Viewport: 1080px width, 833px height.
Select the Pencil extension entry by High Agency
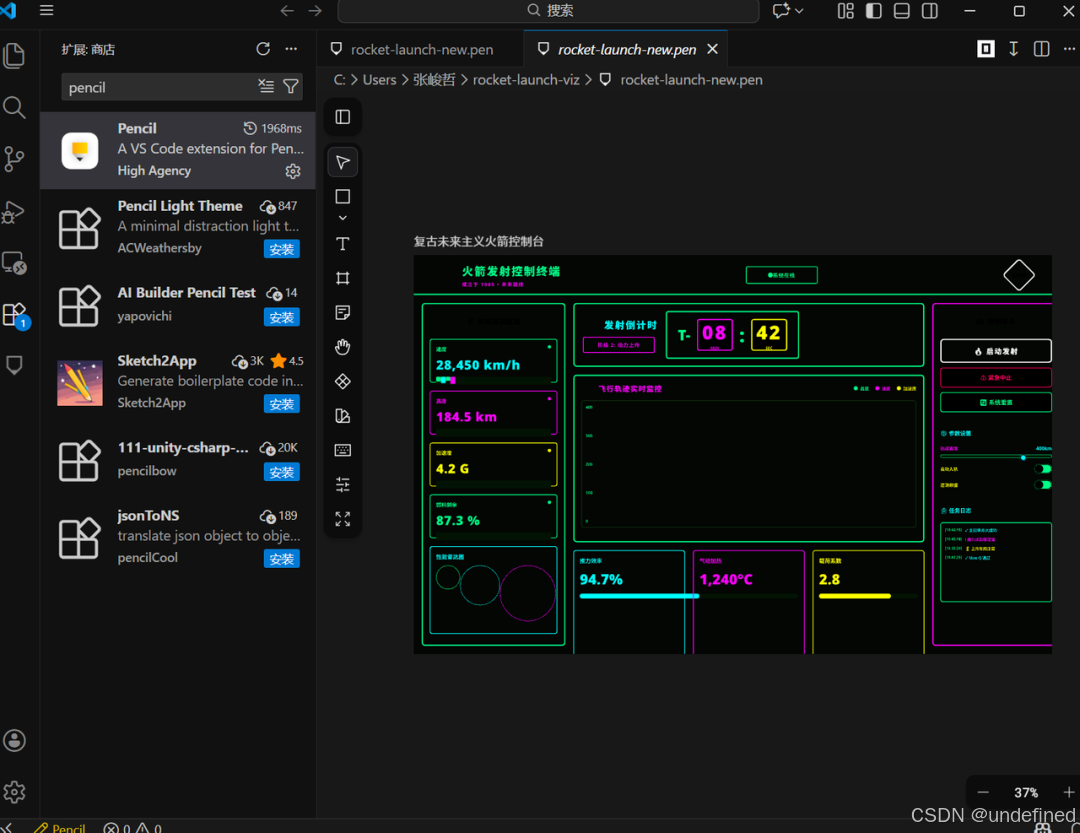pos(178,150)
